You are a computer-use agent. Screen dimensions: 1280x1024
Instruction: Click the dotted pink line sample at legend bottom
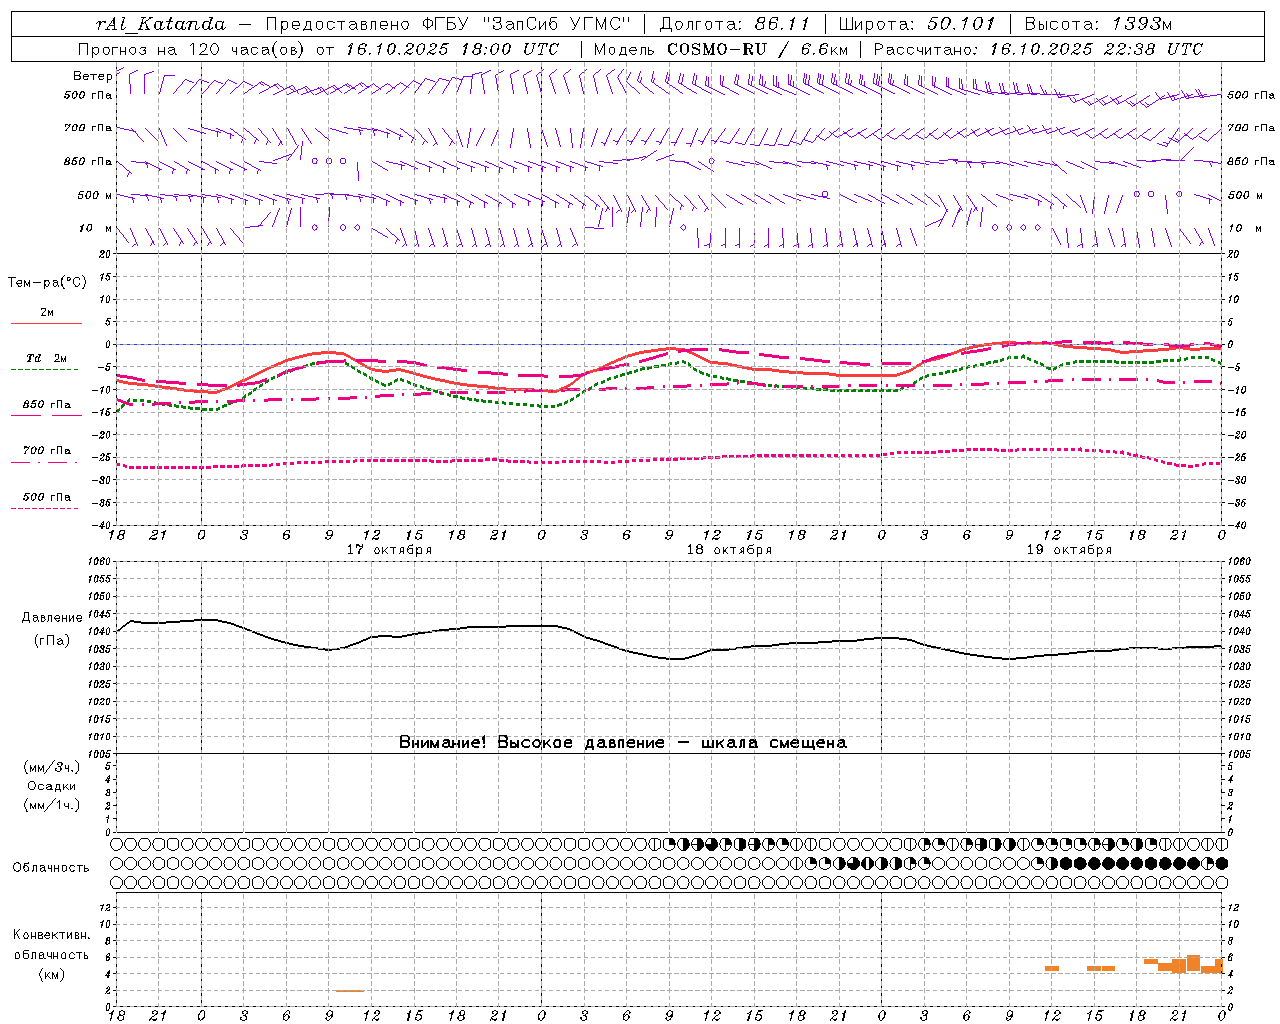(45, 508)
